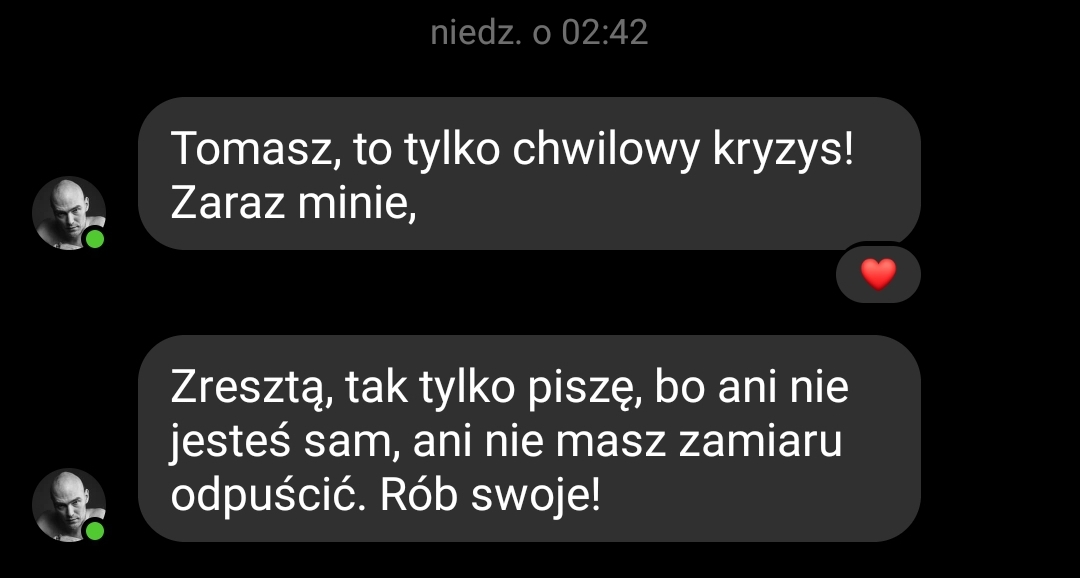
Task: Click the dark pill surrounding the heart reaction
Action: pyautogui.click(x=879, y=273)
